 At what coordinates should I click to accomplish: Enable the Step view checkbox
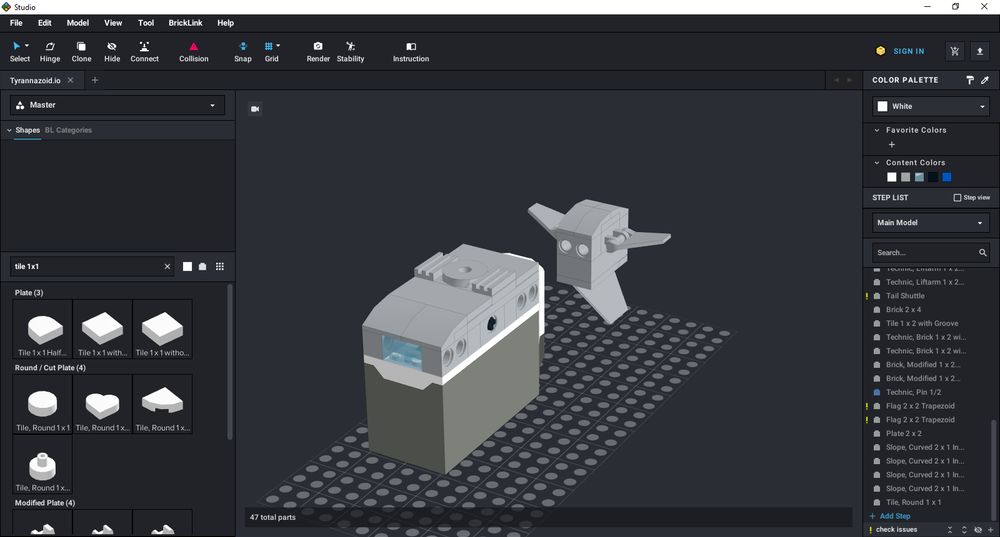(x=957, y=198)
